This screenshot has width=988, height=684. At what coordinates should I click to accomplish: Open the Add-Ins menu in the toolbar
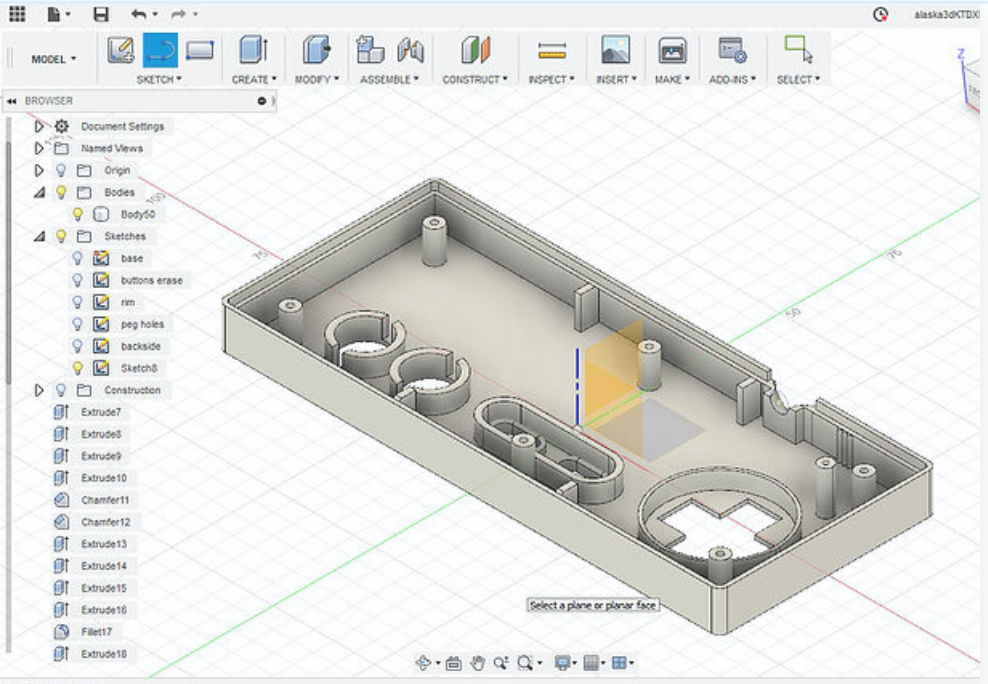(x=733, y=80)
